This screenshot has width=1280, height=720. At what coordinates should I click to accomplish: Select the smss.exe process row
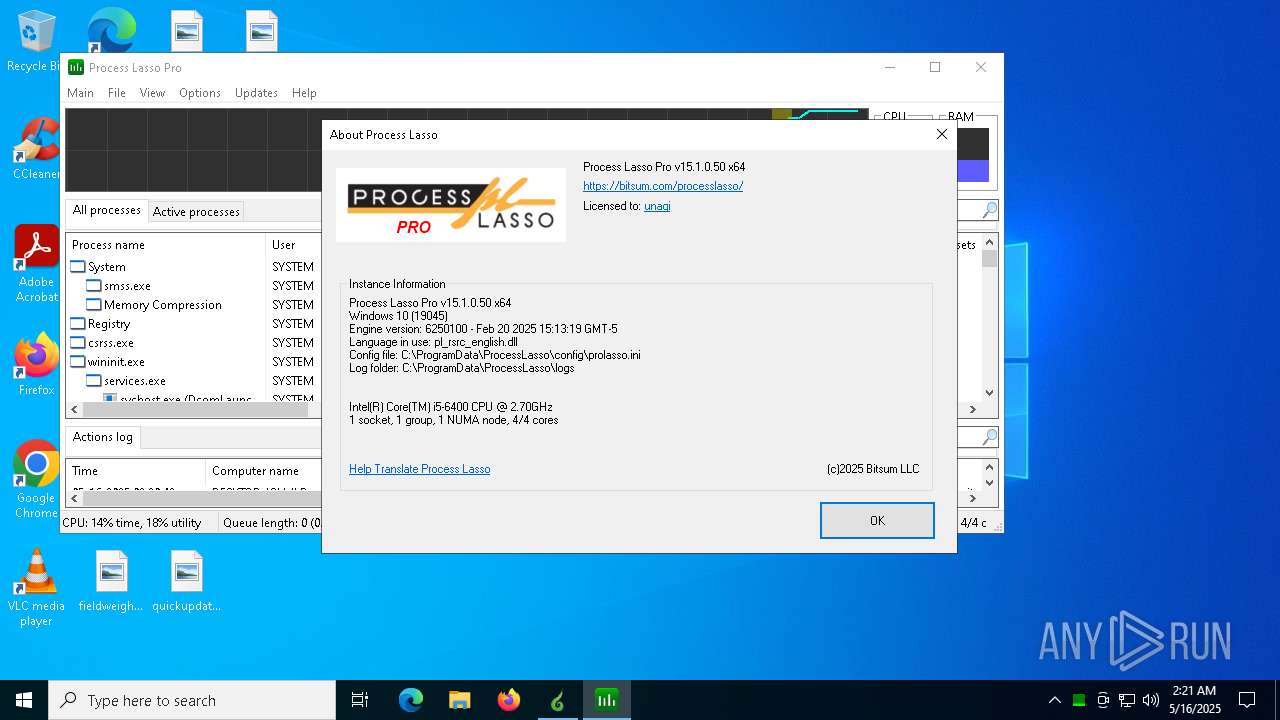(194, 286)
